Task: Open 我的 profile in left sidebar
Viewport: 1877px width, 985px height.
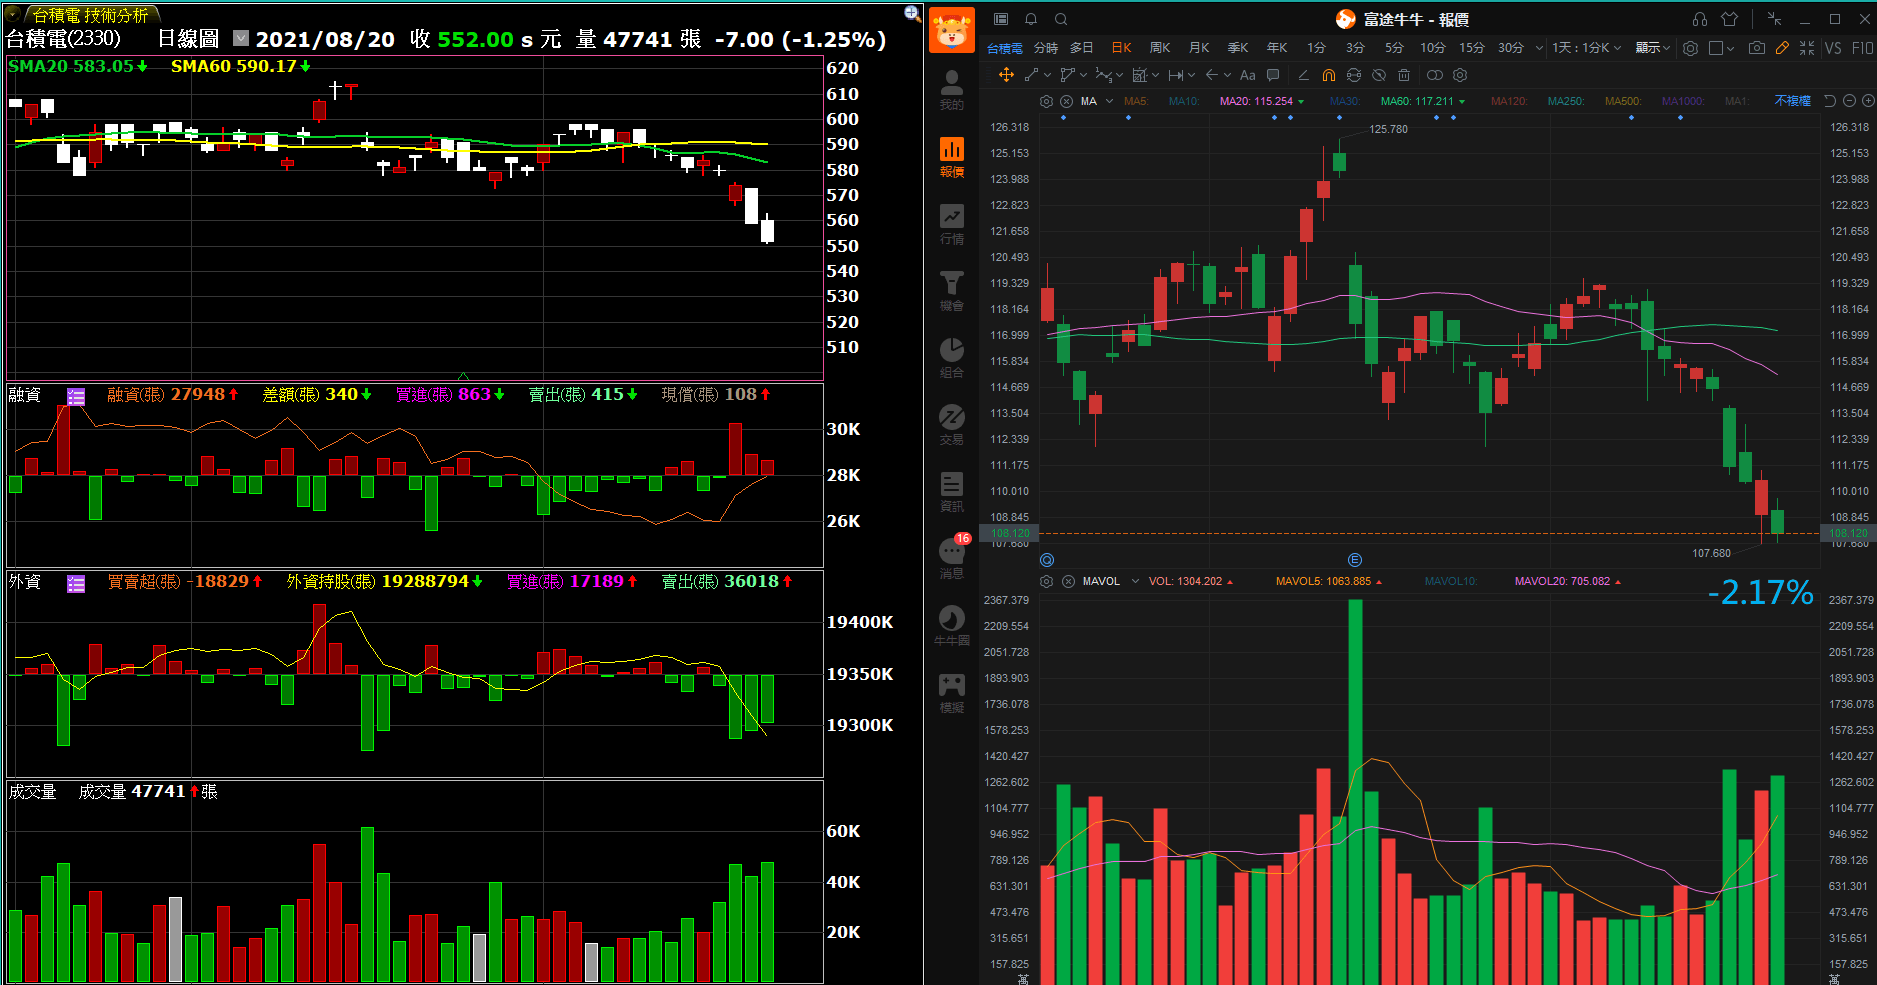Action: click(952, 90)
